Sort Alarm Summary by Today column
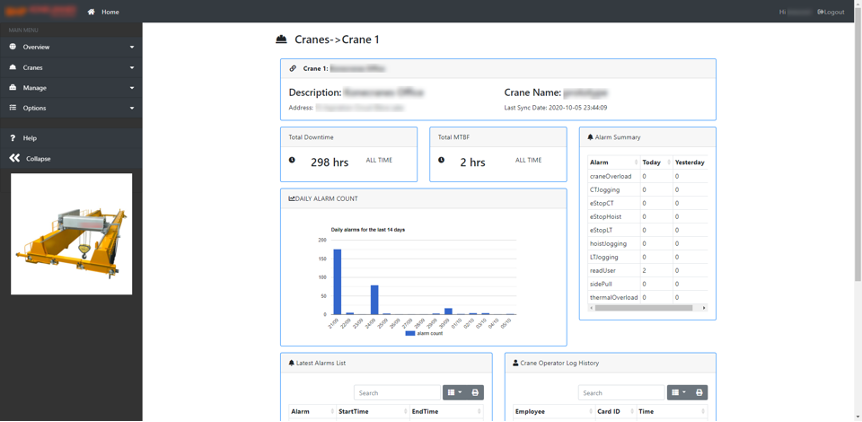862x422 pixels. coord(651,162)
